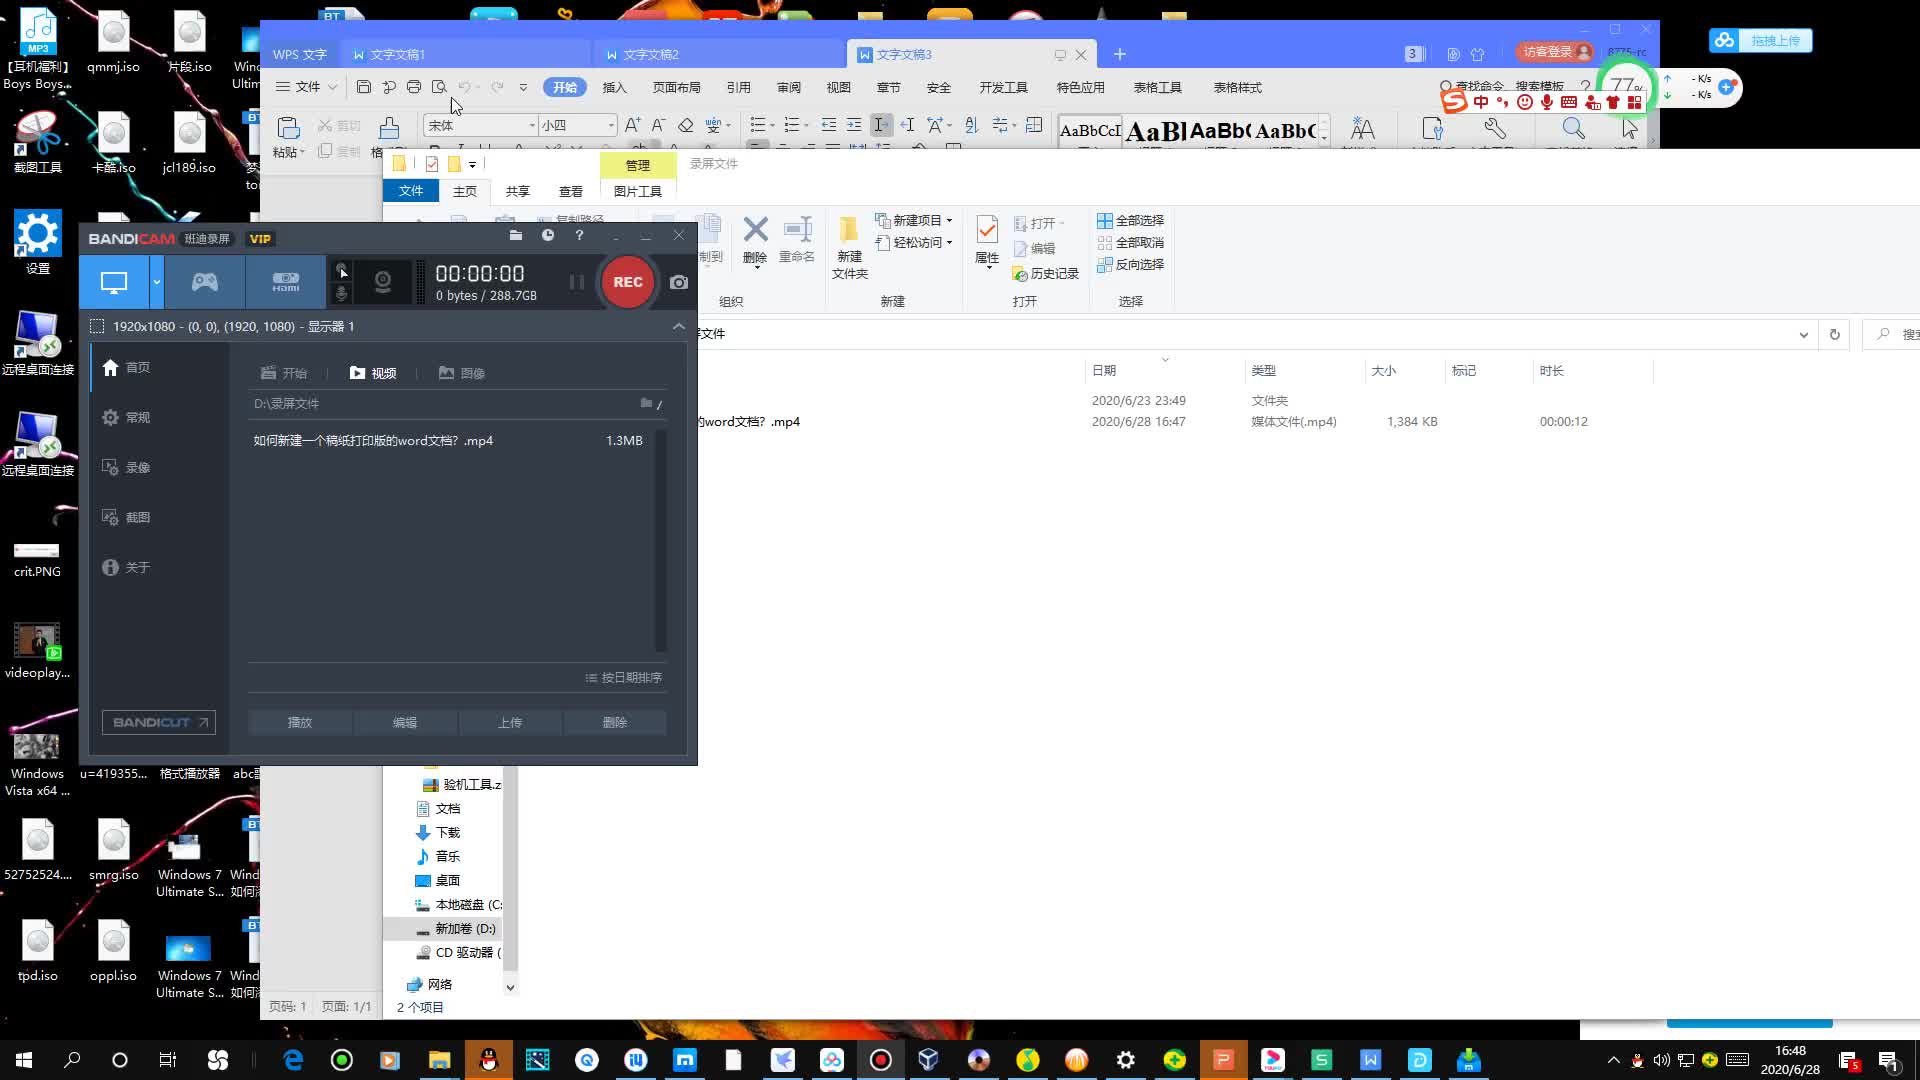Image resolution: width=1920 pixels, height=1080 pixels.
Task: Expand screen recording mode dropdown arrow
Action: pyautogui.click(x=157, y=282)
